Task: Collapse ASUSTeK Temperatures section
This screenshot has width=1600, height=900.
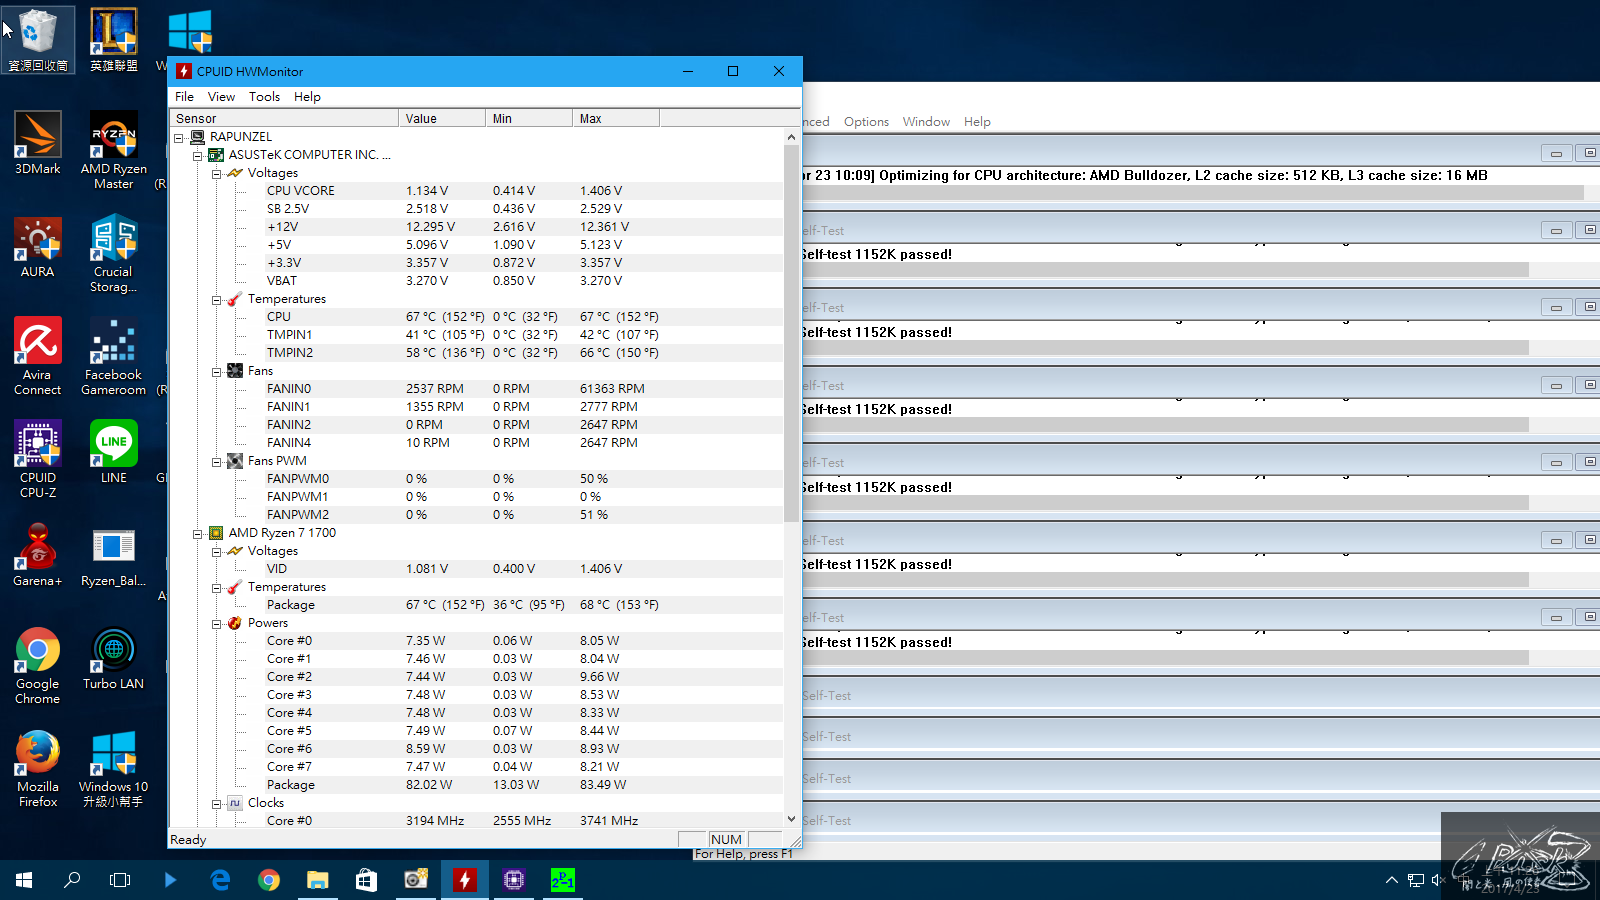Action: [x=217, y=299]
